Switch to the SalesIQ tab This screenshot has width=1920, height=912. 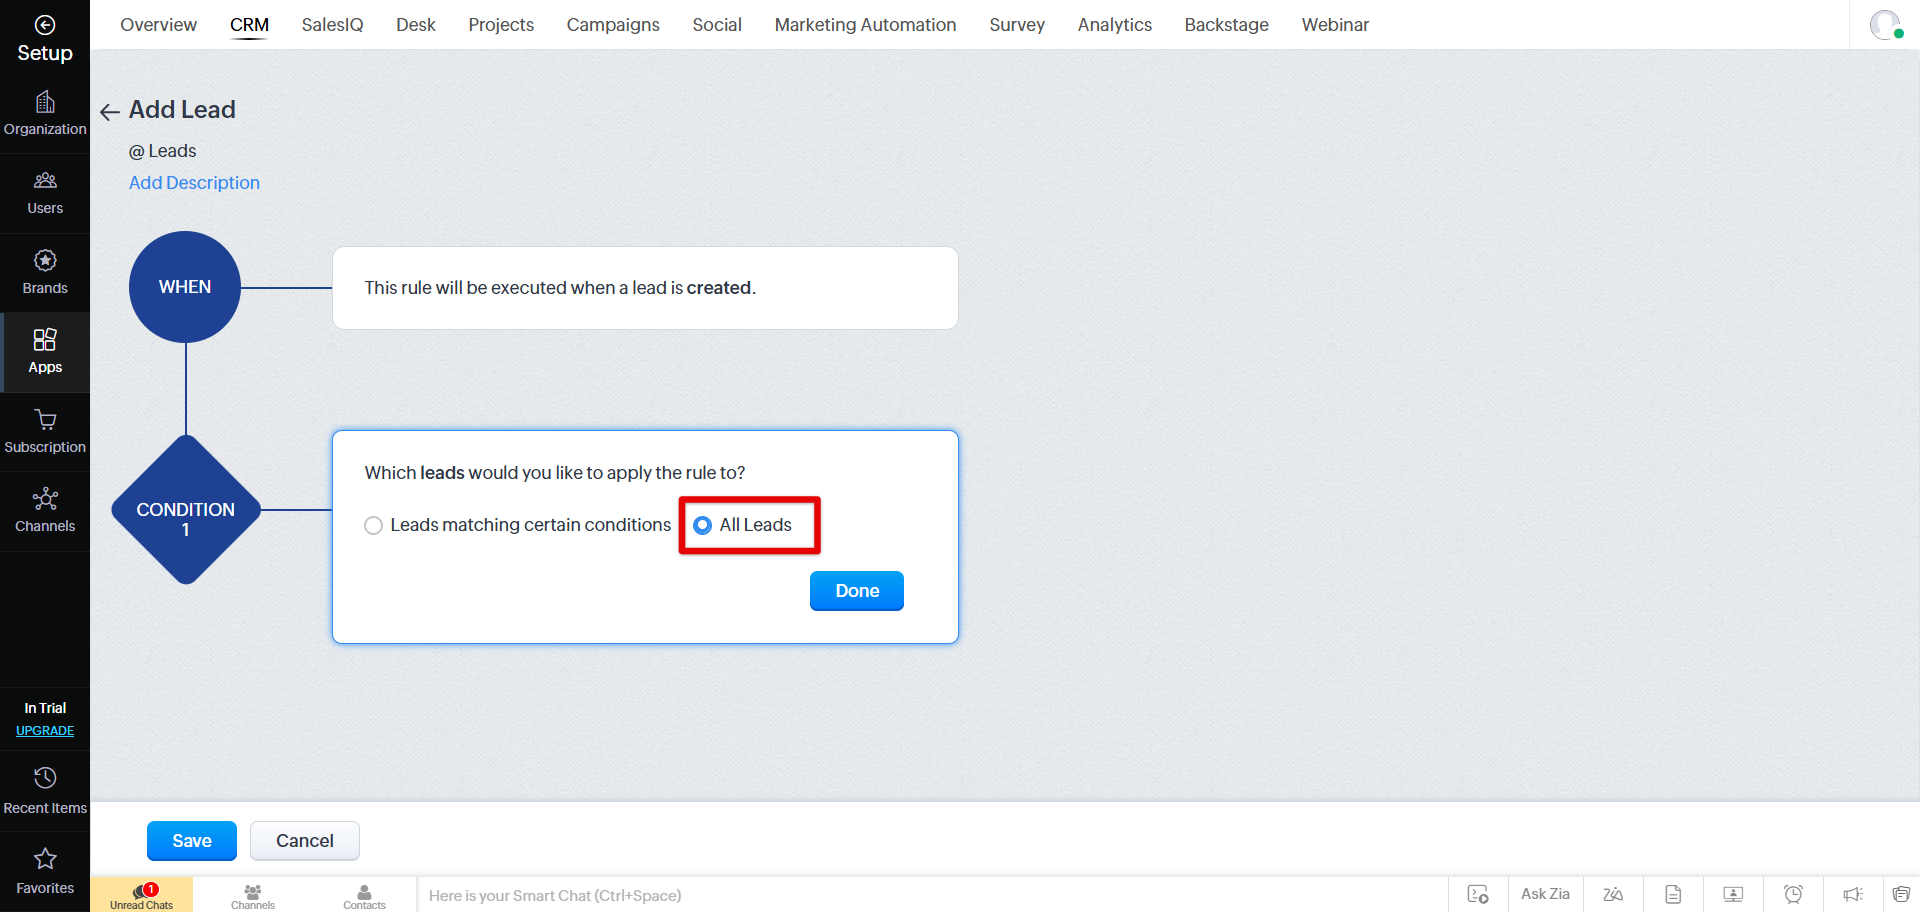pyautogui.click(x=332, y=25)
